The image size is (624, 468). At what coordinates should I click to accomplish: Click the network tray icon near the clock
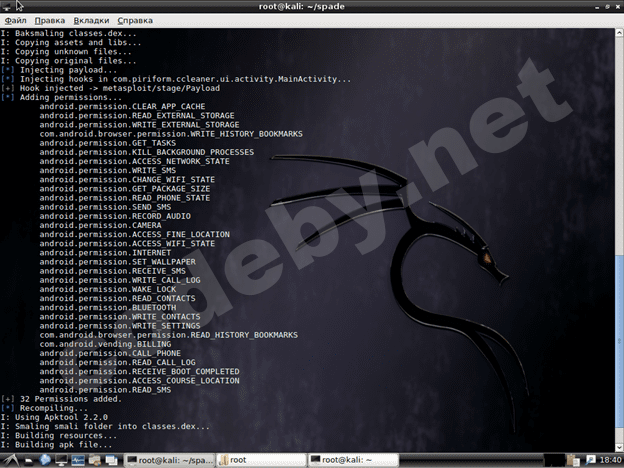click(590, 460)
